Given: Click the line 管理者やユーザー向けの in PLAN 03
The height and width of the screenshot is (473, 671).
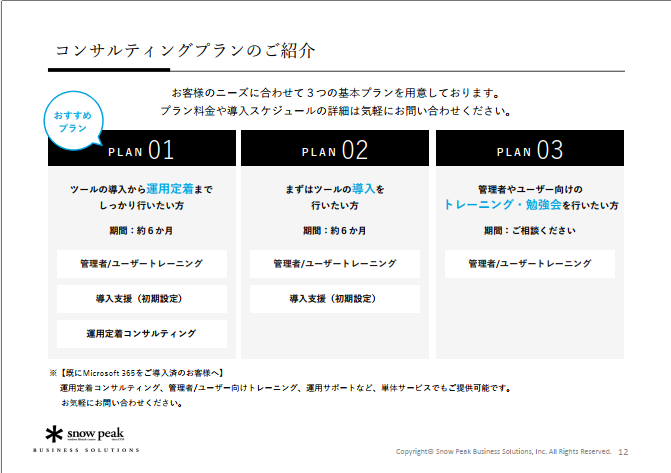Looking at the screenshot, I should click(x=530, y=189).
